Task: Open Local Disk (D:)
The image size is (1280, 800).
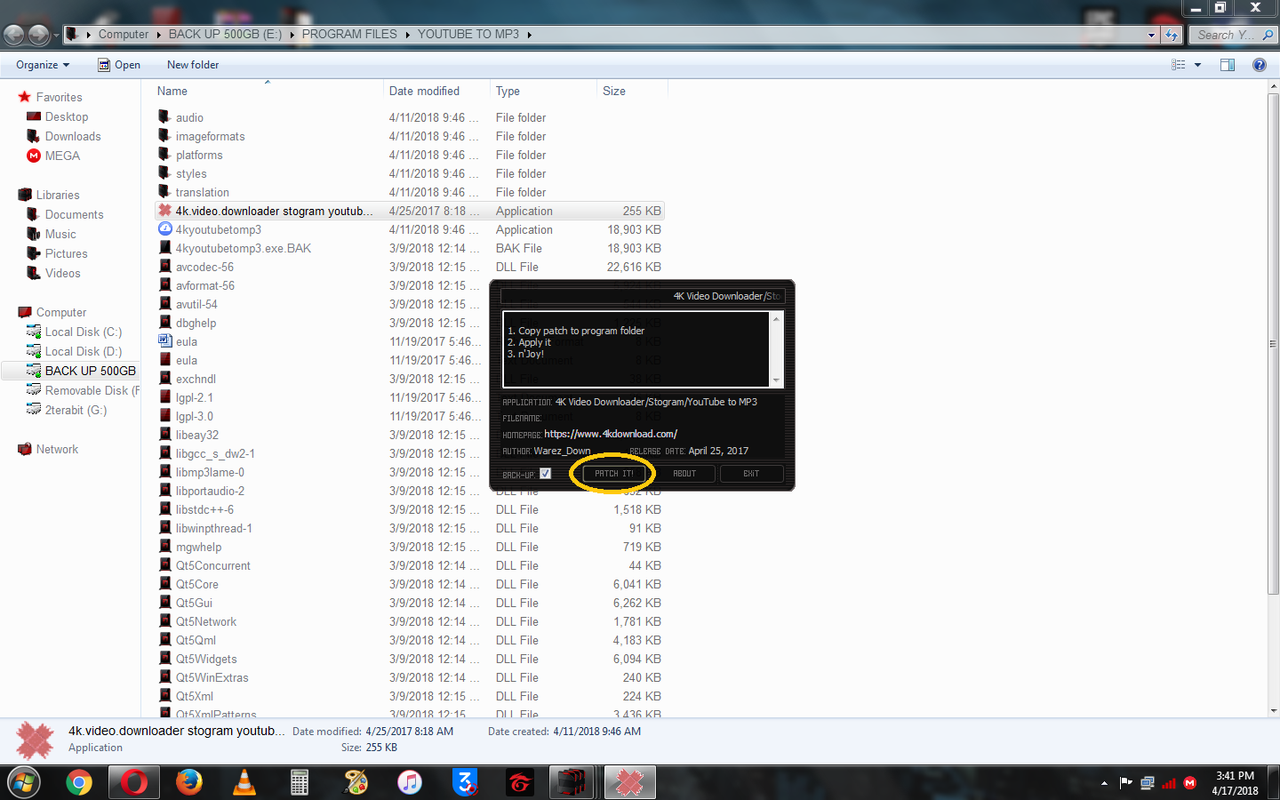Action: tap(83, 351)
